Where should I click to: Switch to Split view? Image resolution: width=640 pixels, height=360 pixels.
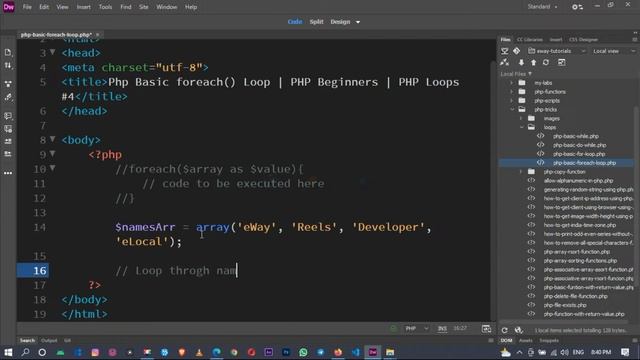click(316, 22)
